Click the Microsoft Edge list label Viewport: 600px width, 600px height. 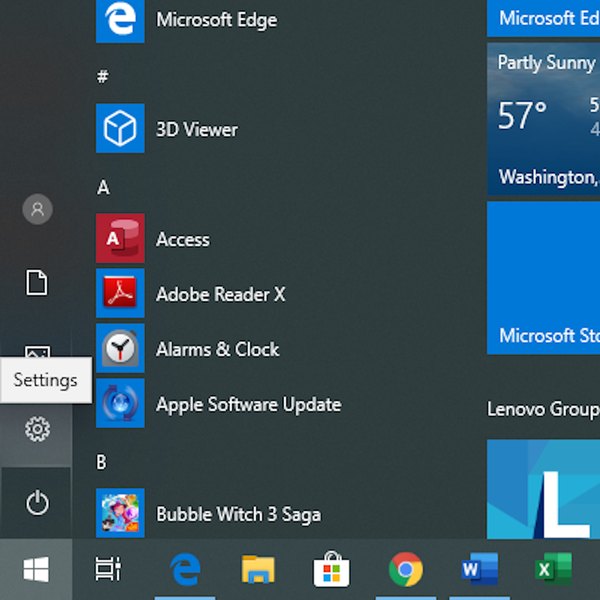217,20
